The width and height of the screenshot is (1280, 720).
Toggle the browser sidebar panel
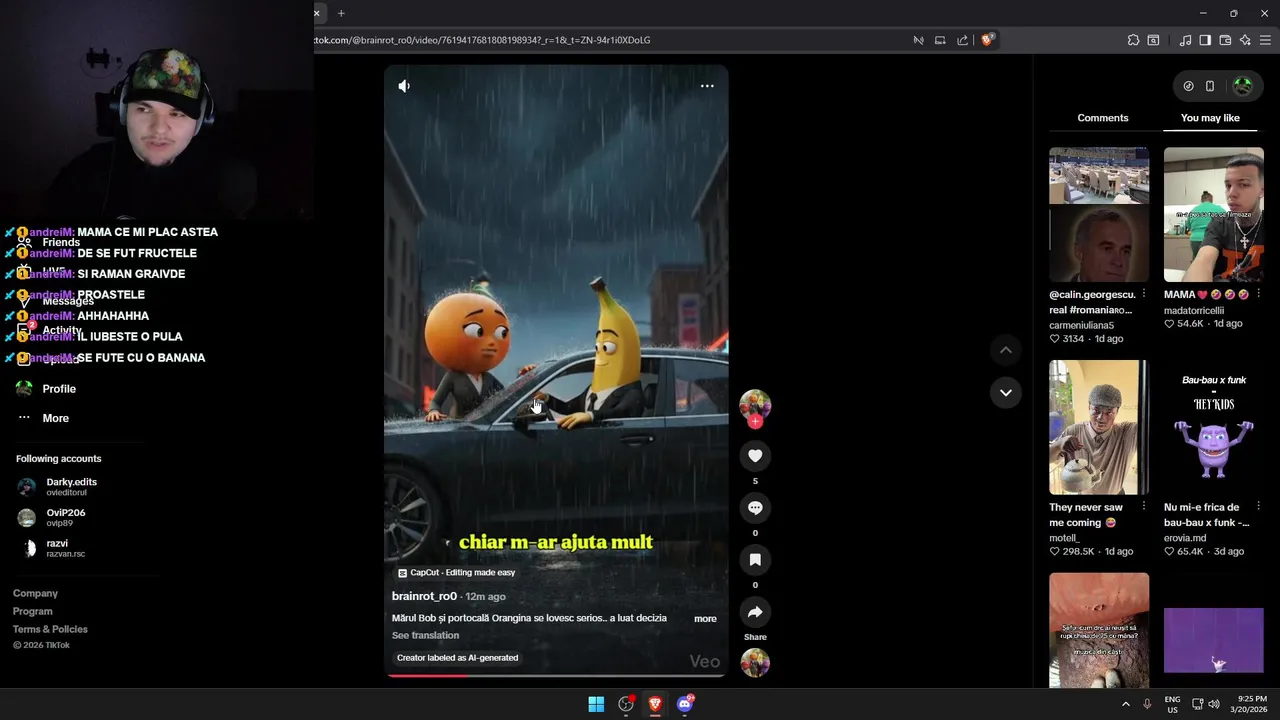click(x=1205, y=40)
